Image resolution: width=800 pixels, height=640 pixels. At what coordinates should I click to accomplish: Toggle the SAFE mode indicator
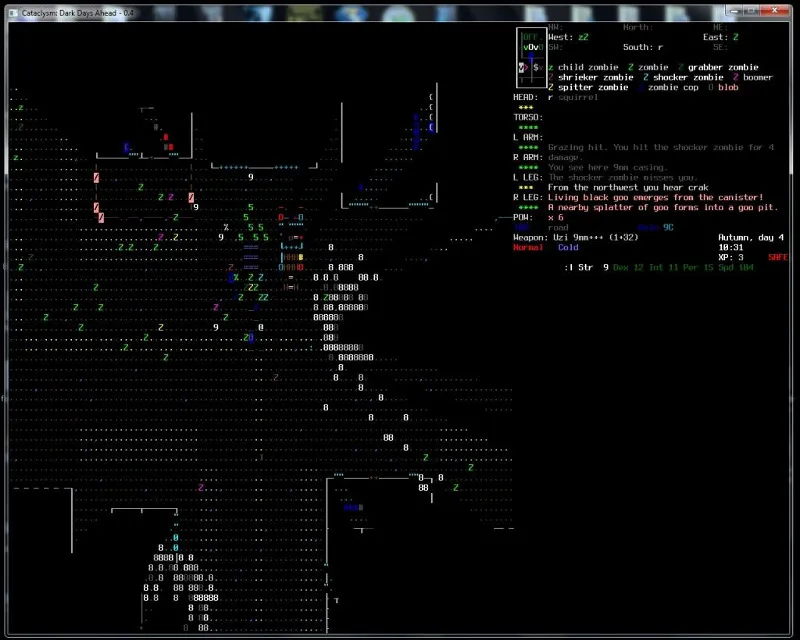coord(778,256)
